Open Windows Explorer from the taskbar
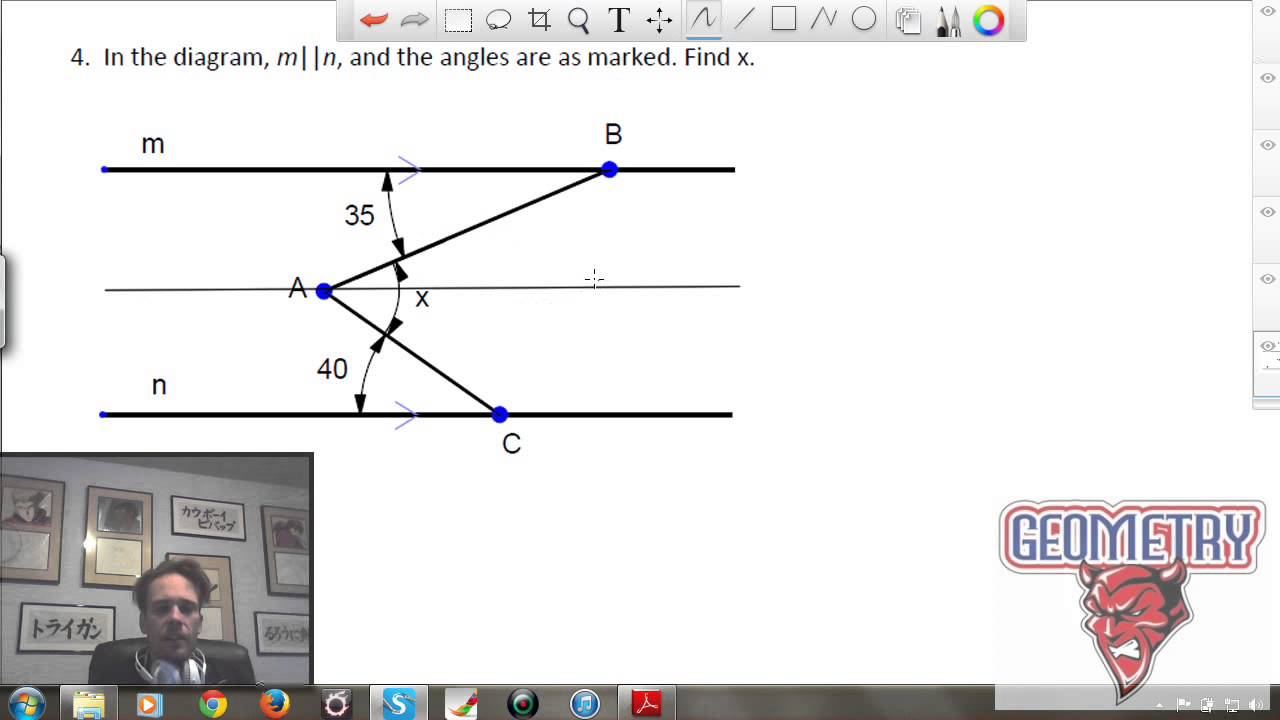The width and height of the screenshot is (1280, 720). pyautogui.click(x=89, y=704)
